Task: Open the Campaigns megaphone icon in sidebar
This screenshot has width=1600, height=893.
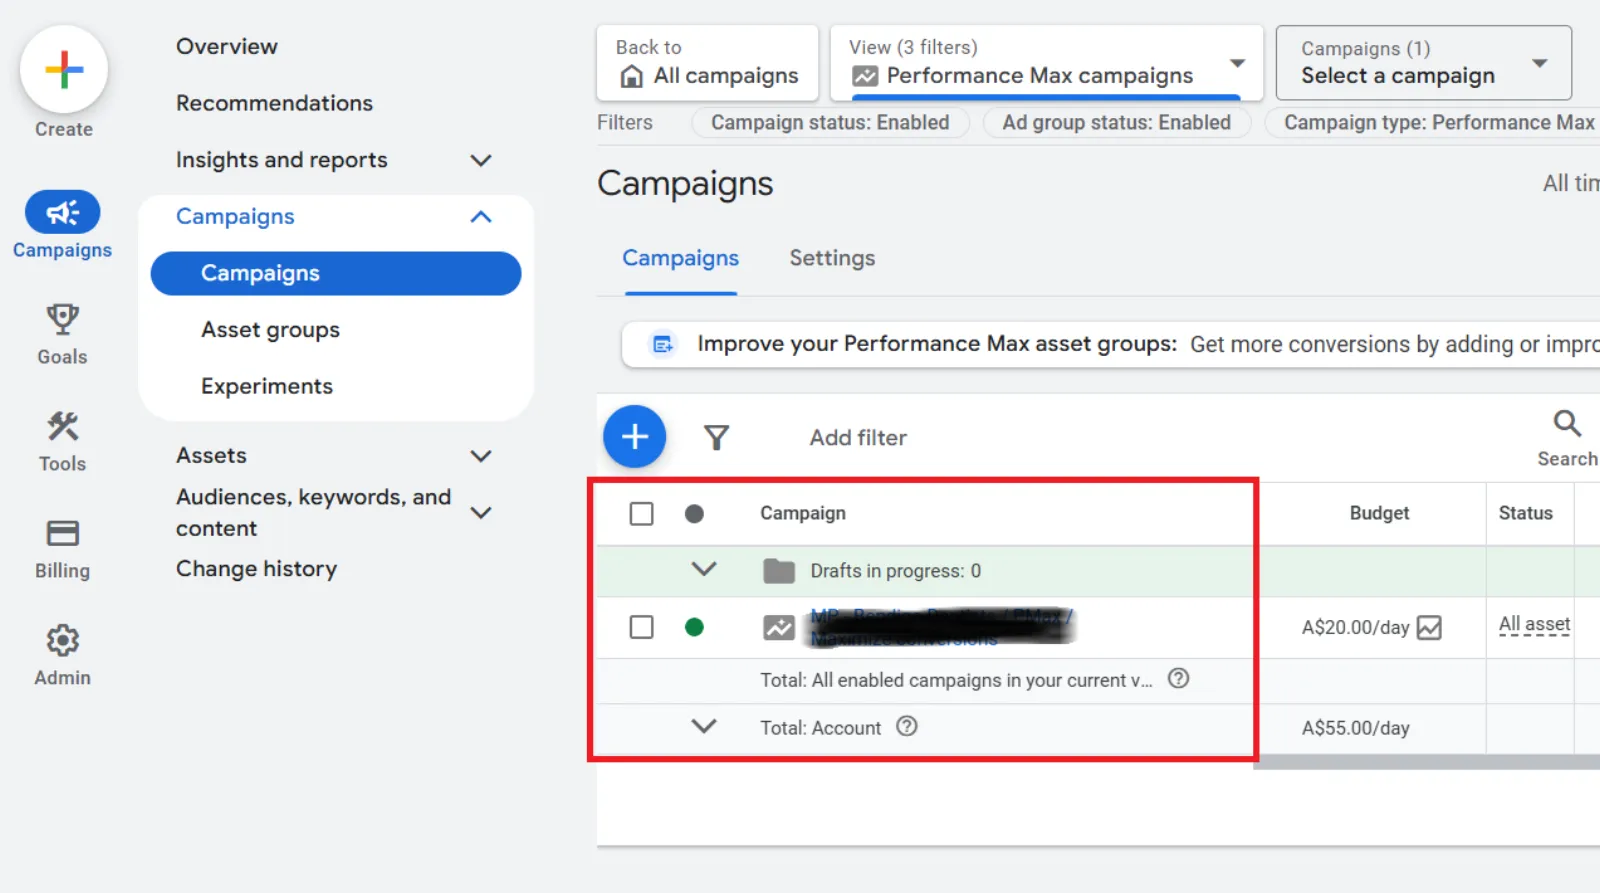Action: [62, 212]
